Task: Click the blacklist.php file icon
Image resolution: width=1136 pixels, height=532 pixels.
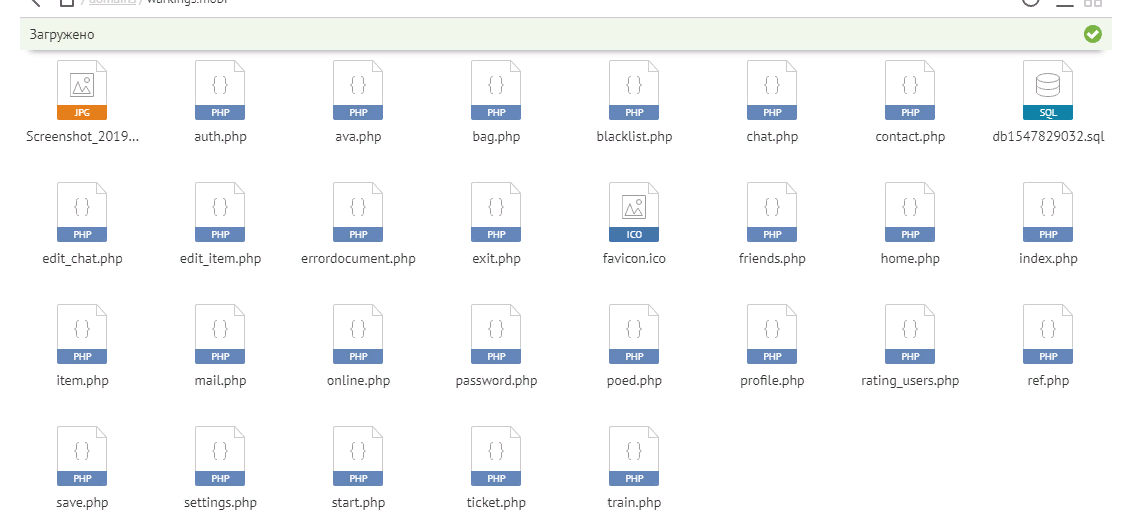Action: (x=634, y=91)
